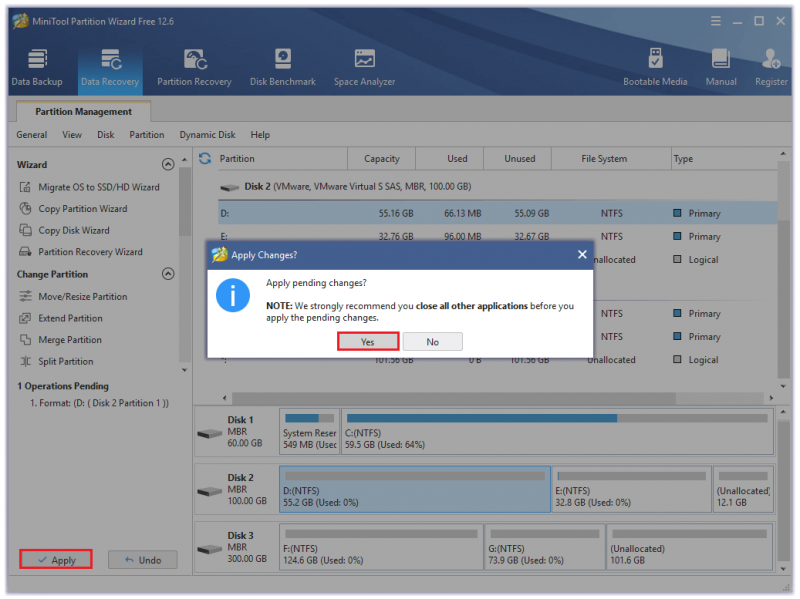Open the Partition Recovery tool
This screenshot has height=599, width=800.
point(194,67)
